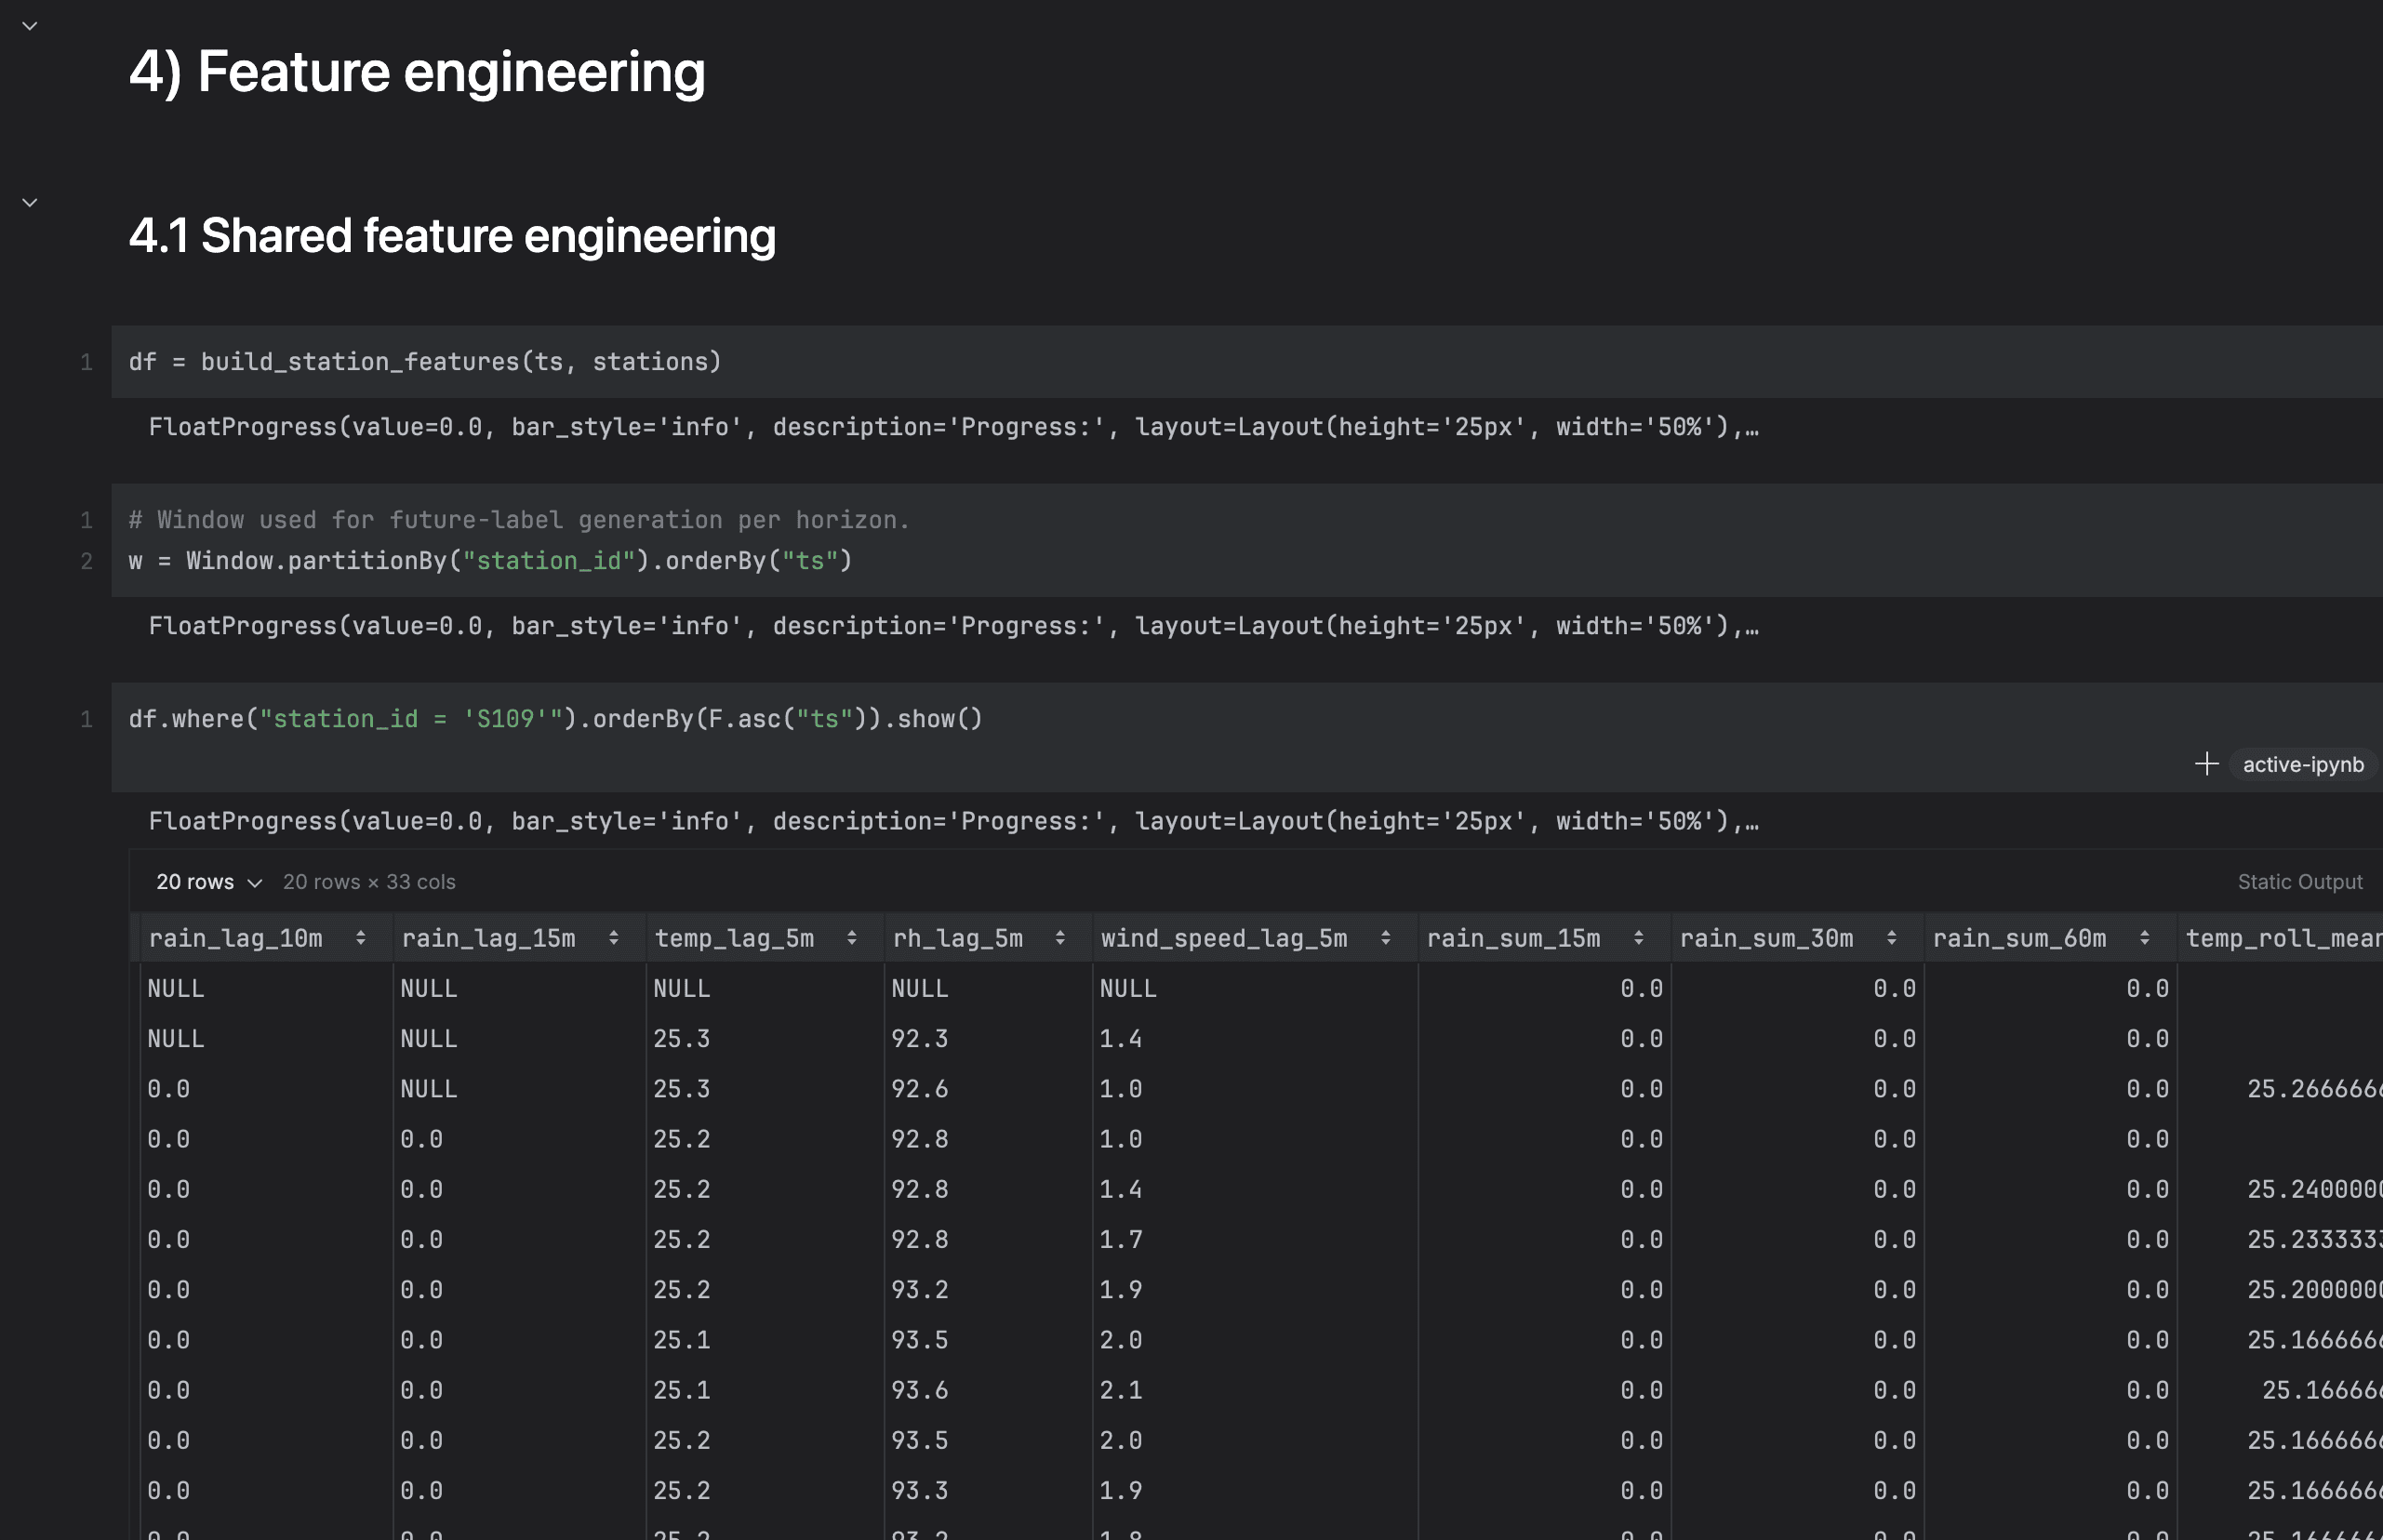Collapse the Shared feature engineering section chevron
This screenshot has height=1540, width=2383.
click(x=30, y=201)
